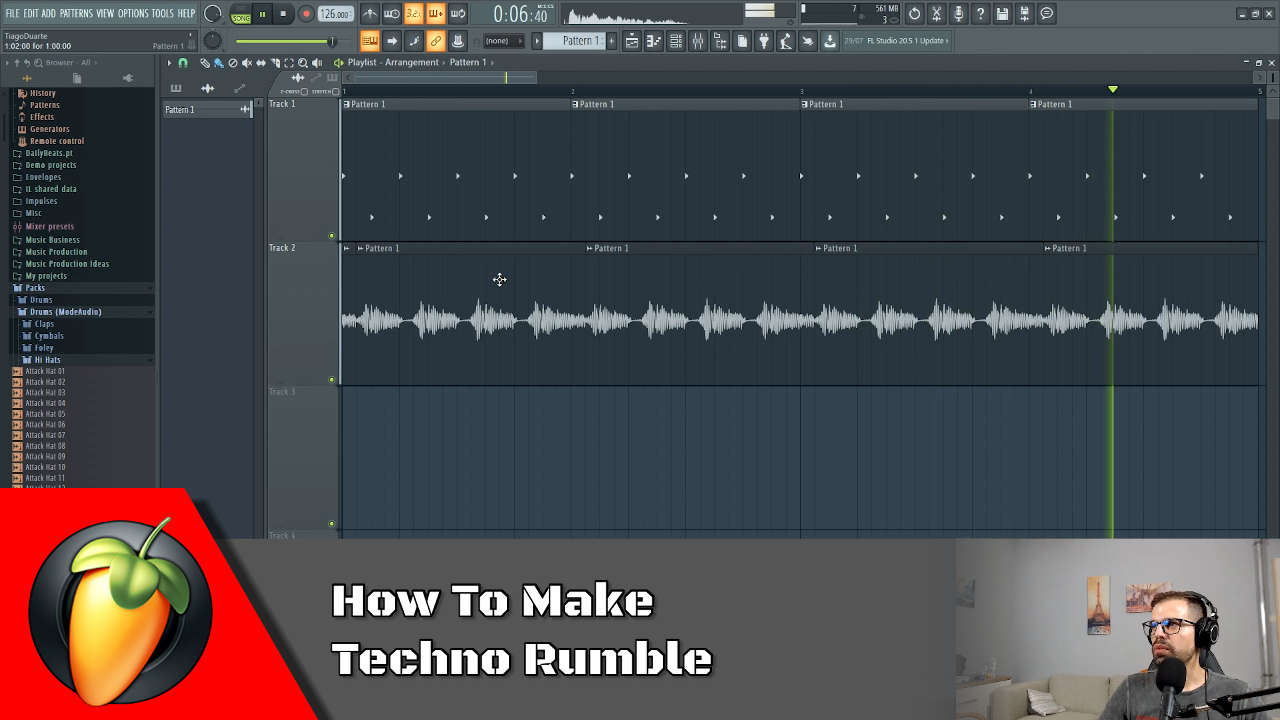Collapse the Drums (ModeAudio) folder
This screenshot has width=1280, height=720.
pos(65,312)
